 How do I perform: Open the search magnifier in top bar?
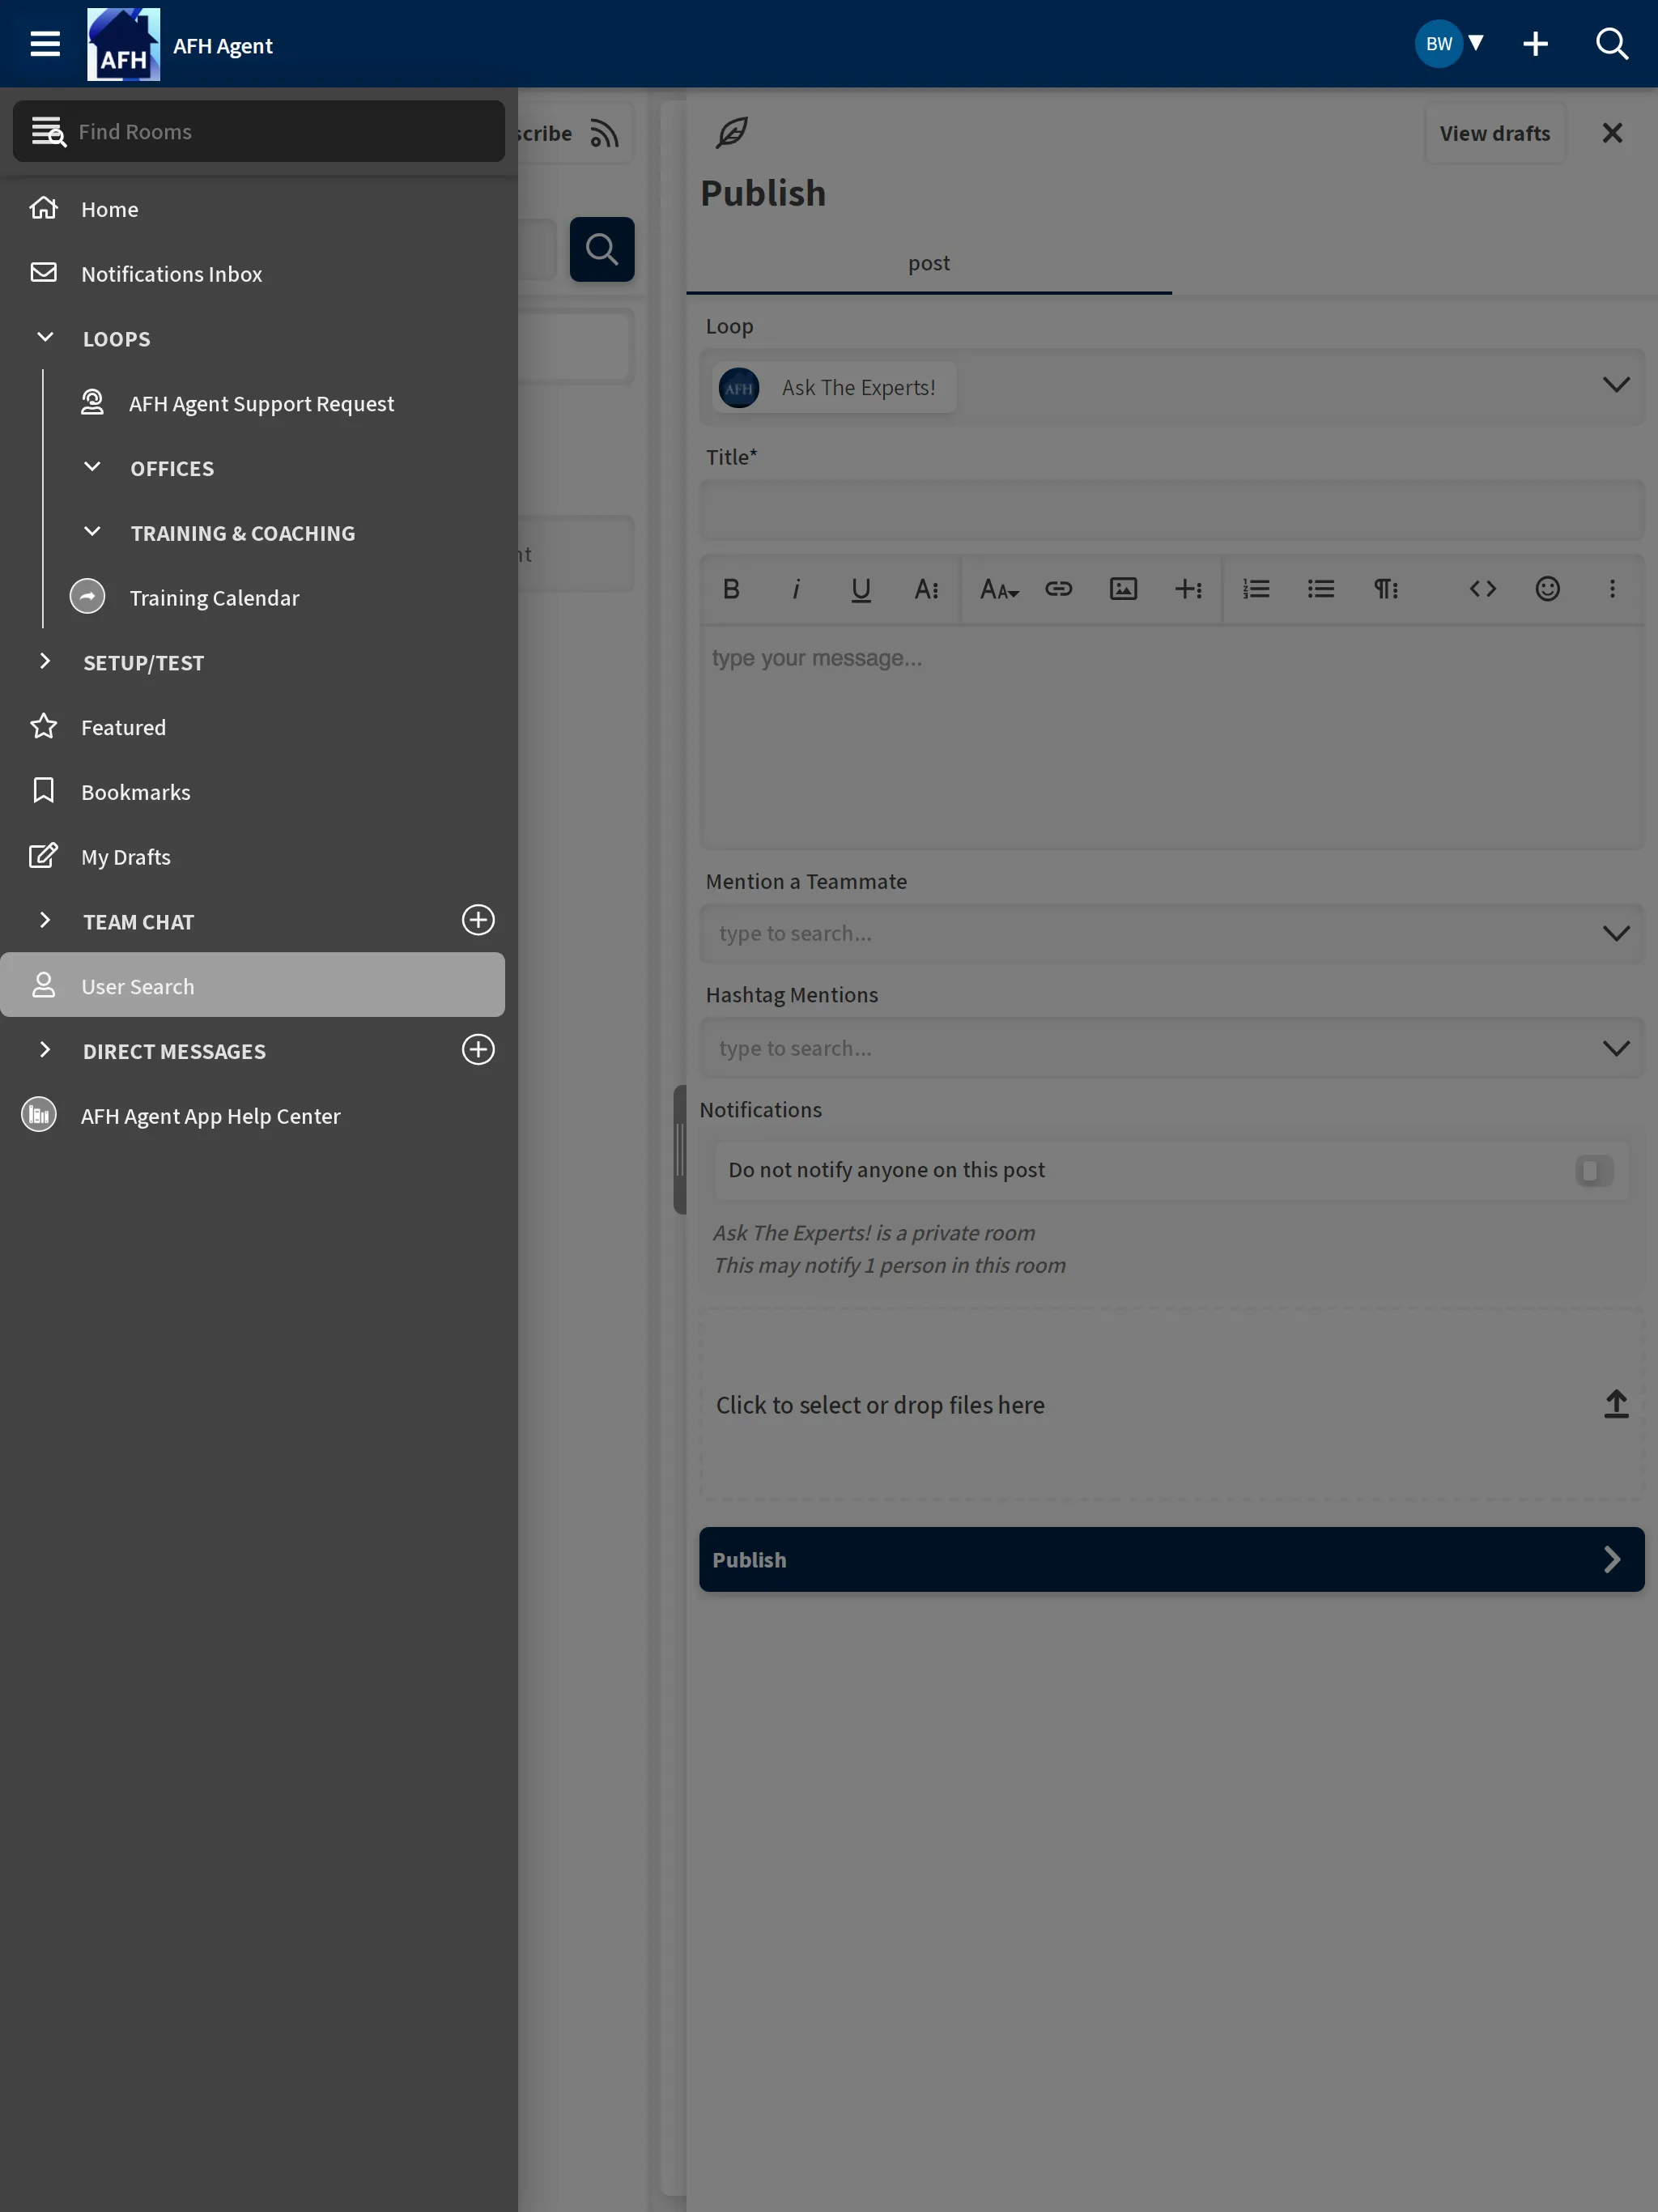1611,44
